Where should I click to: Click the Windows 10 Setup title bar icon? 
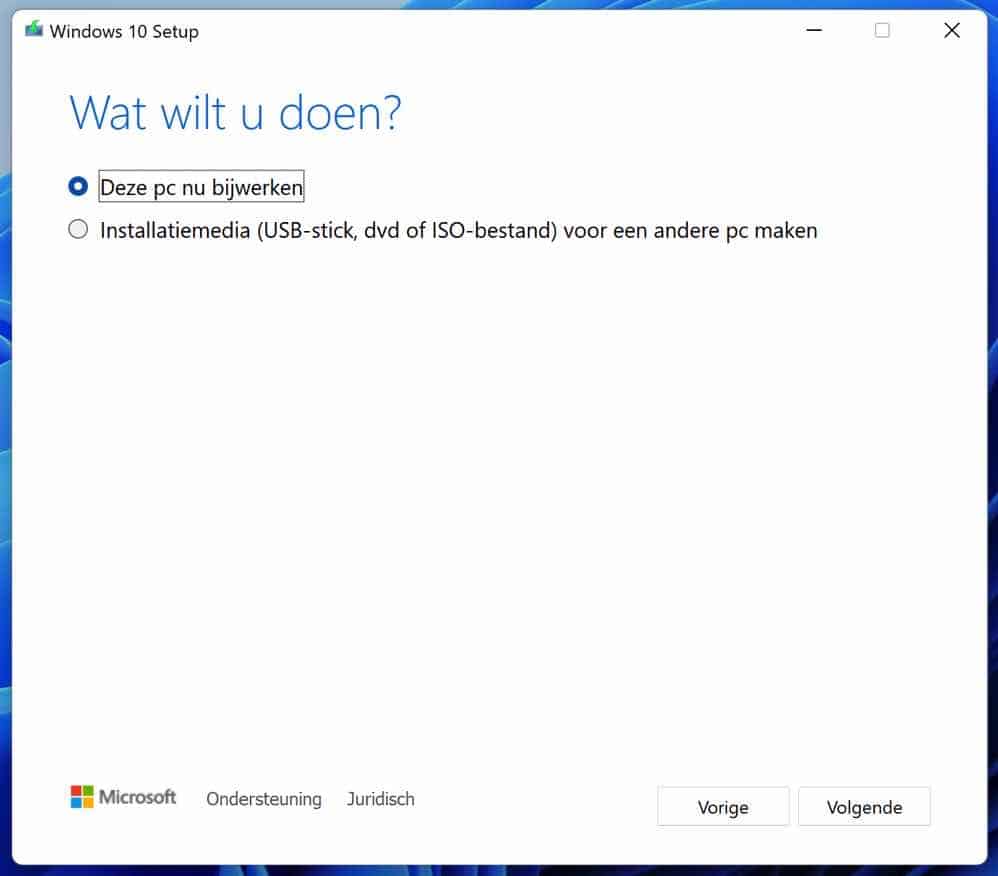(x=34, y=30)
